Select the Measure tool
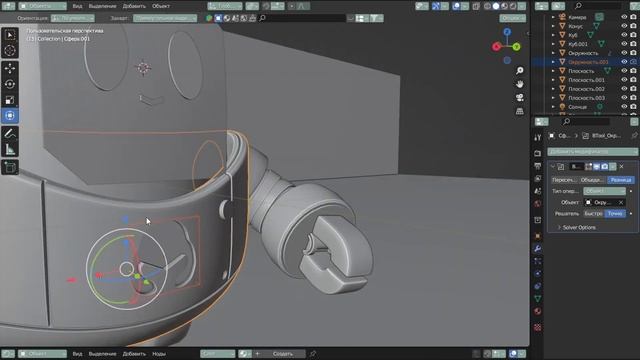The width and height of the screenshot is (640, 360). (x=10, y=149)
